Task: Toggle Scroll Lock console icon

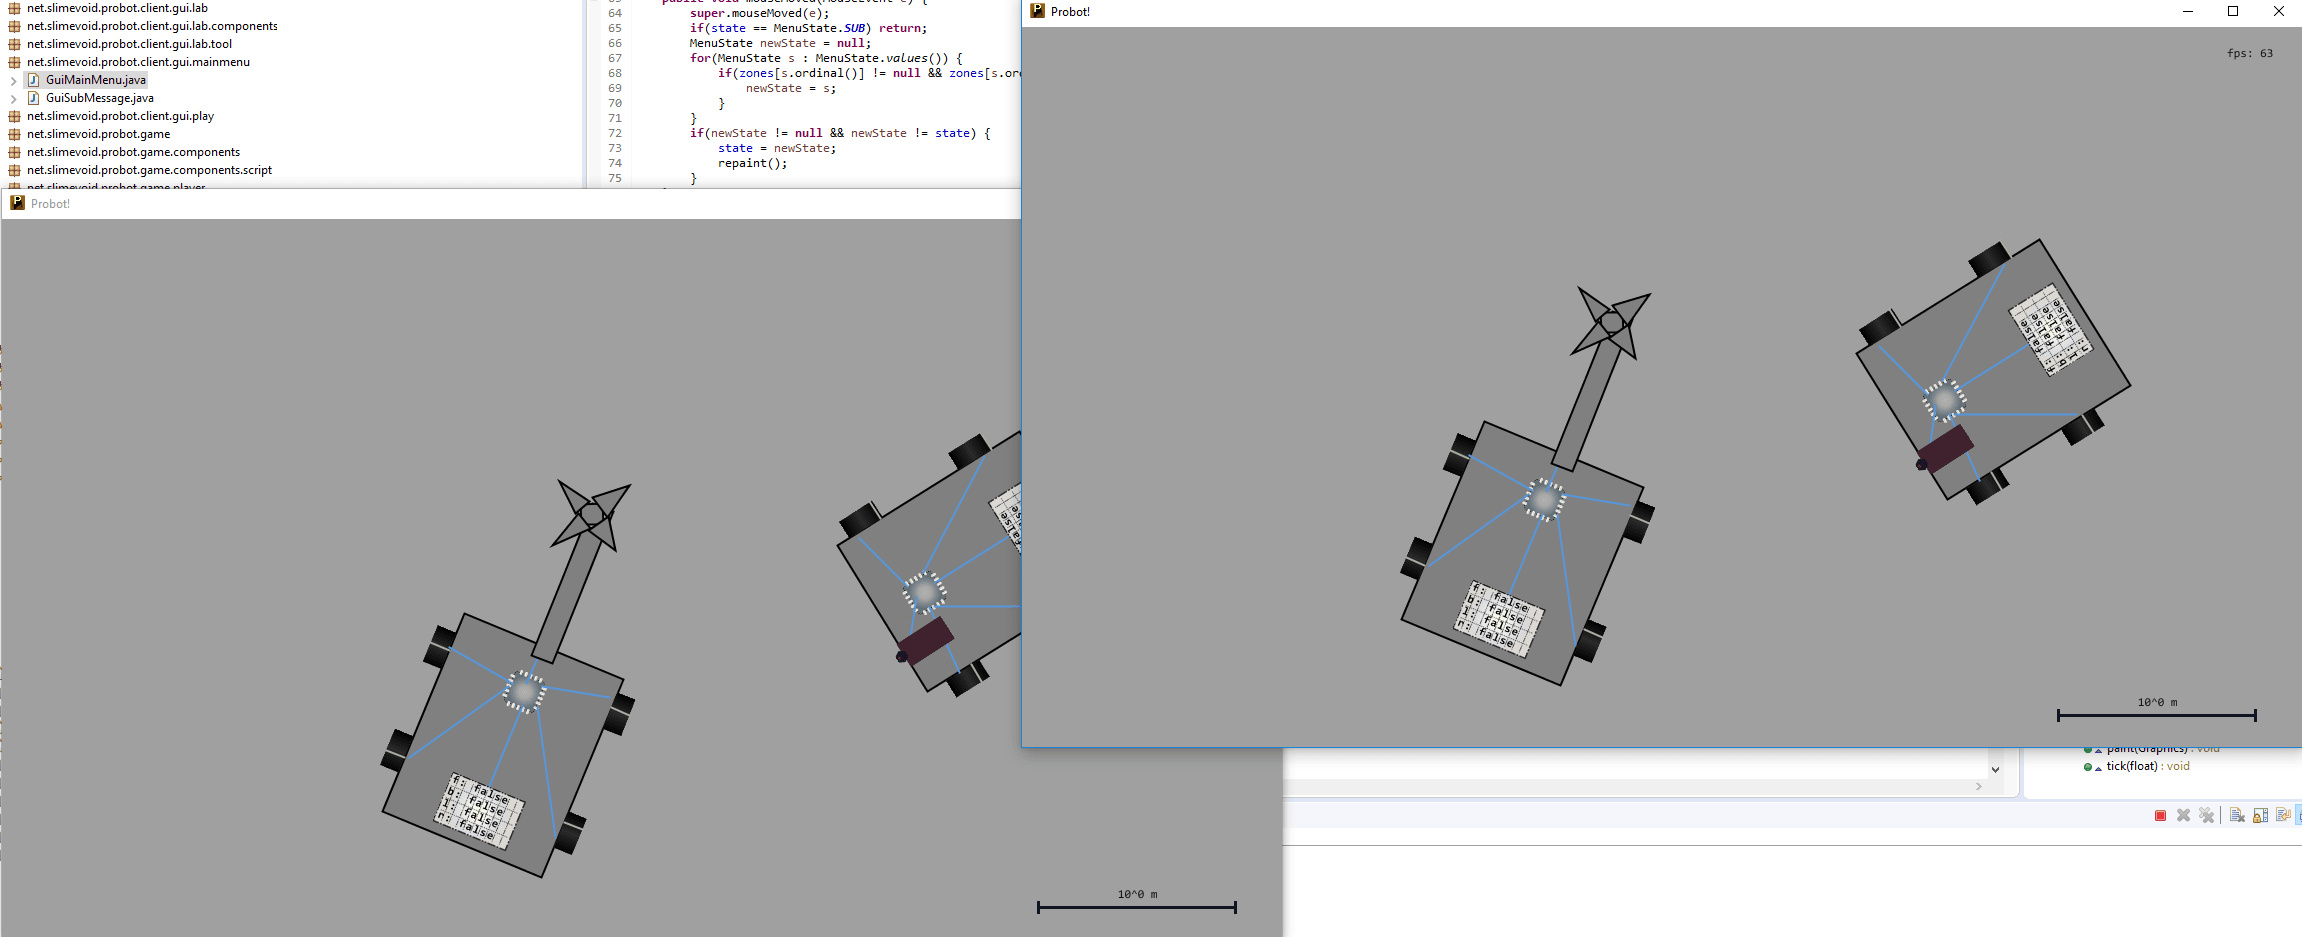Action: 2260,815
